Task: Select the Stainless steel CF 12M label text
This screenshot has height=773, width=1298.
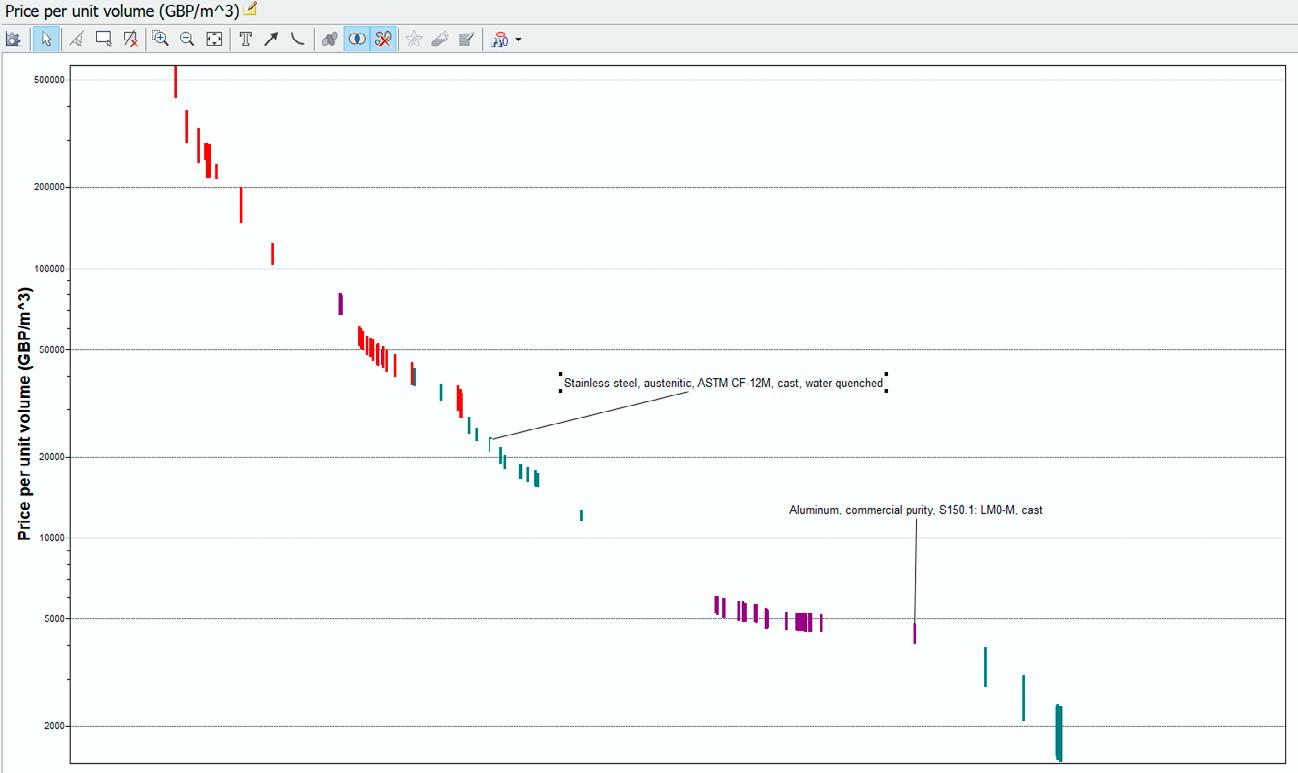Action: coord(723,383)
